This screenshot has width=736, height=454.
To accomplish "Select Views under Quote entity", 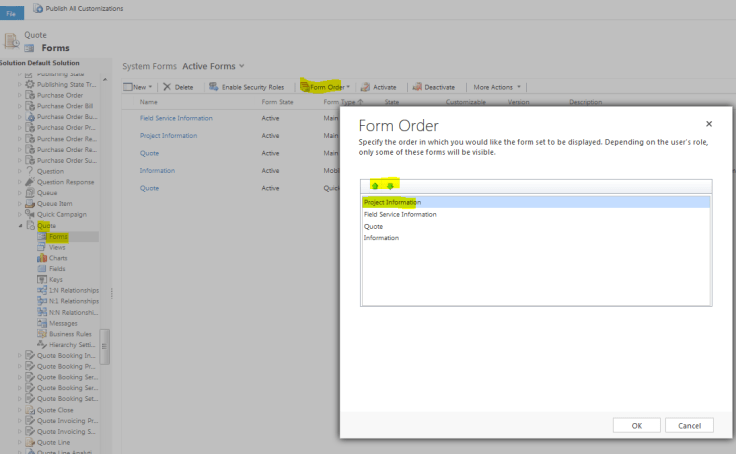I will click(x=58, y=247).
